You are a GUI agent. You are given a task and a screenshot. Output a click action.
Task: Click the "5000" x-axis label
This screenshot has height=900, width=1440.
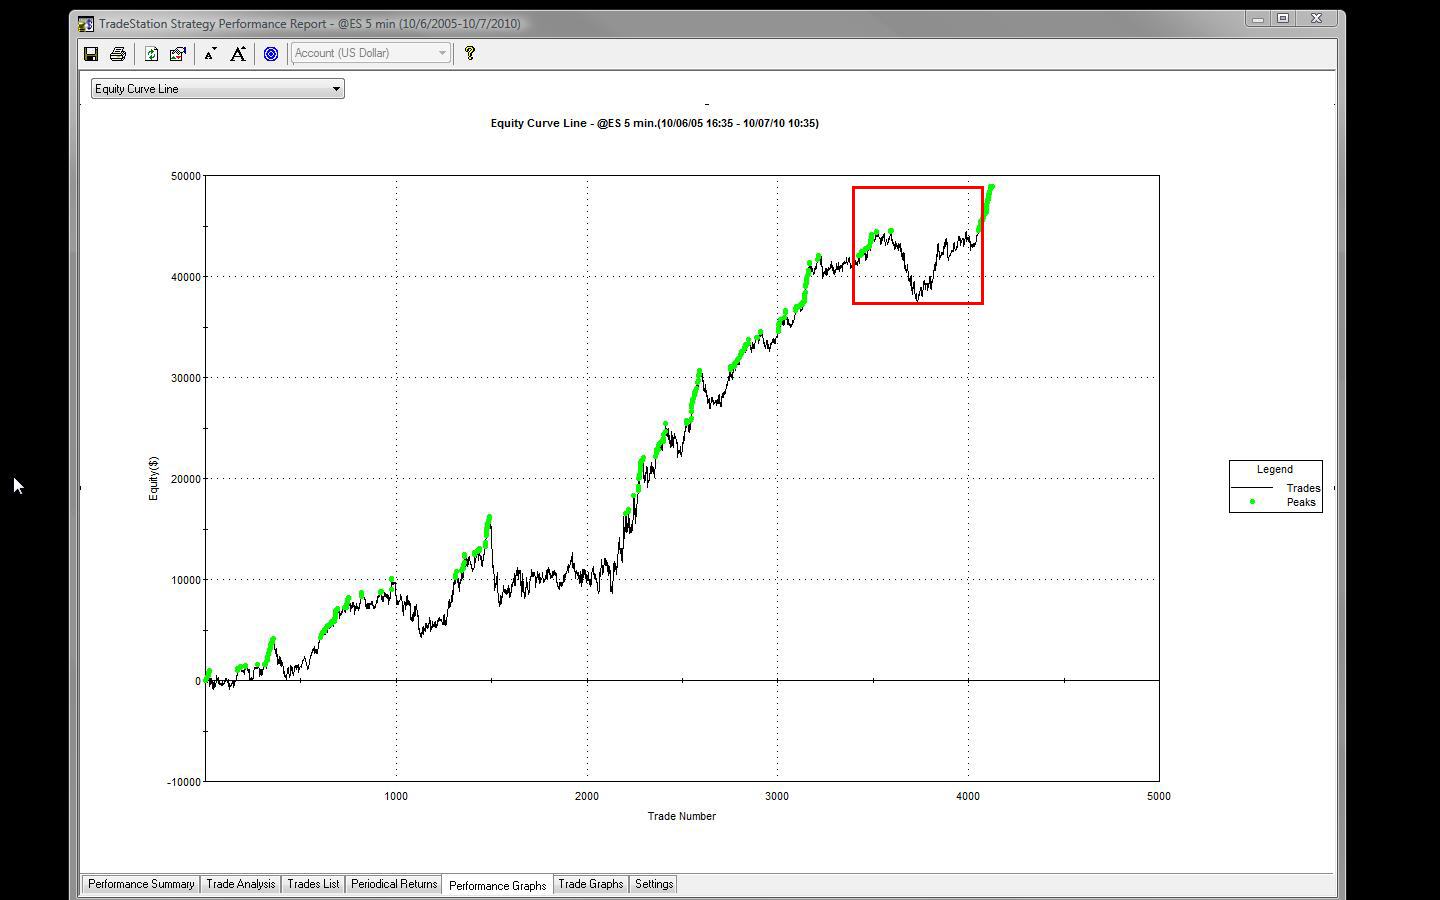coord(1159,796)
